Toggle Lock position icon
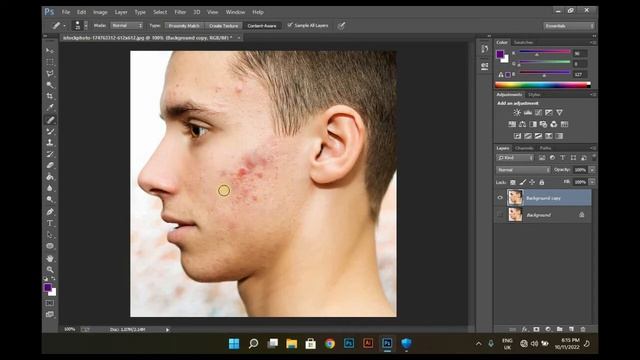 [x=532, y=182]
